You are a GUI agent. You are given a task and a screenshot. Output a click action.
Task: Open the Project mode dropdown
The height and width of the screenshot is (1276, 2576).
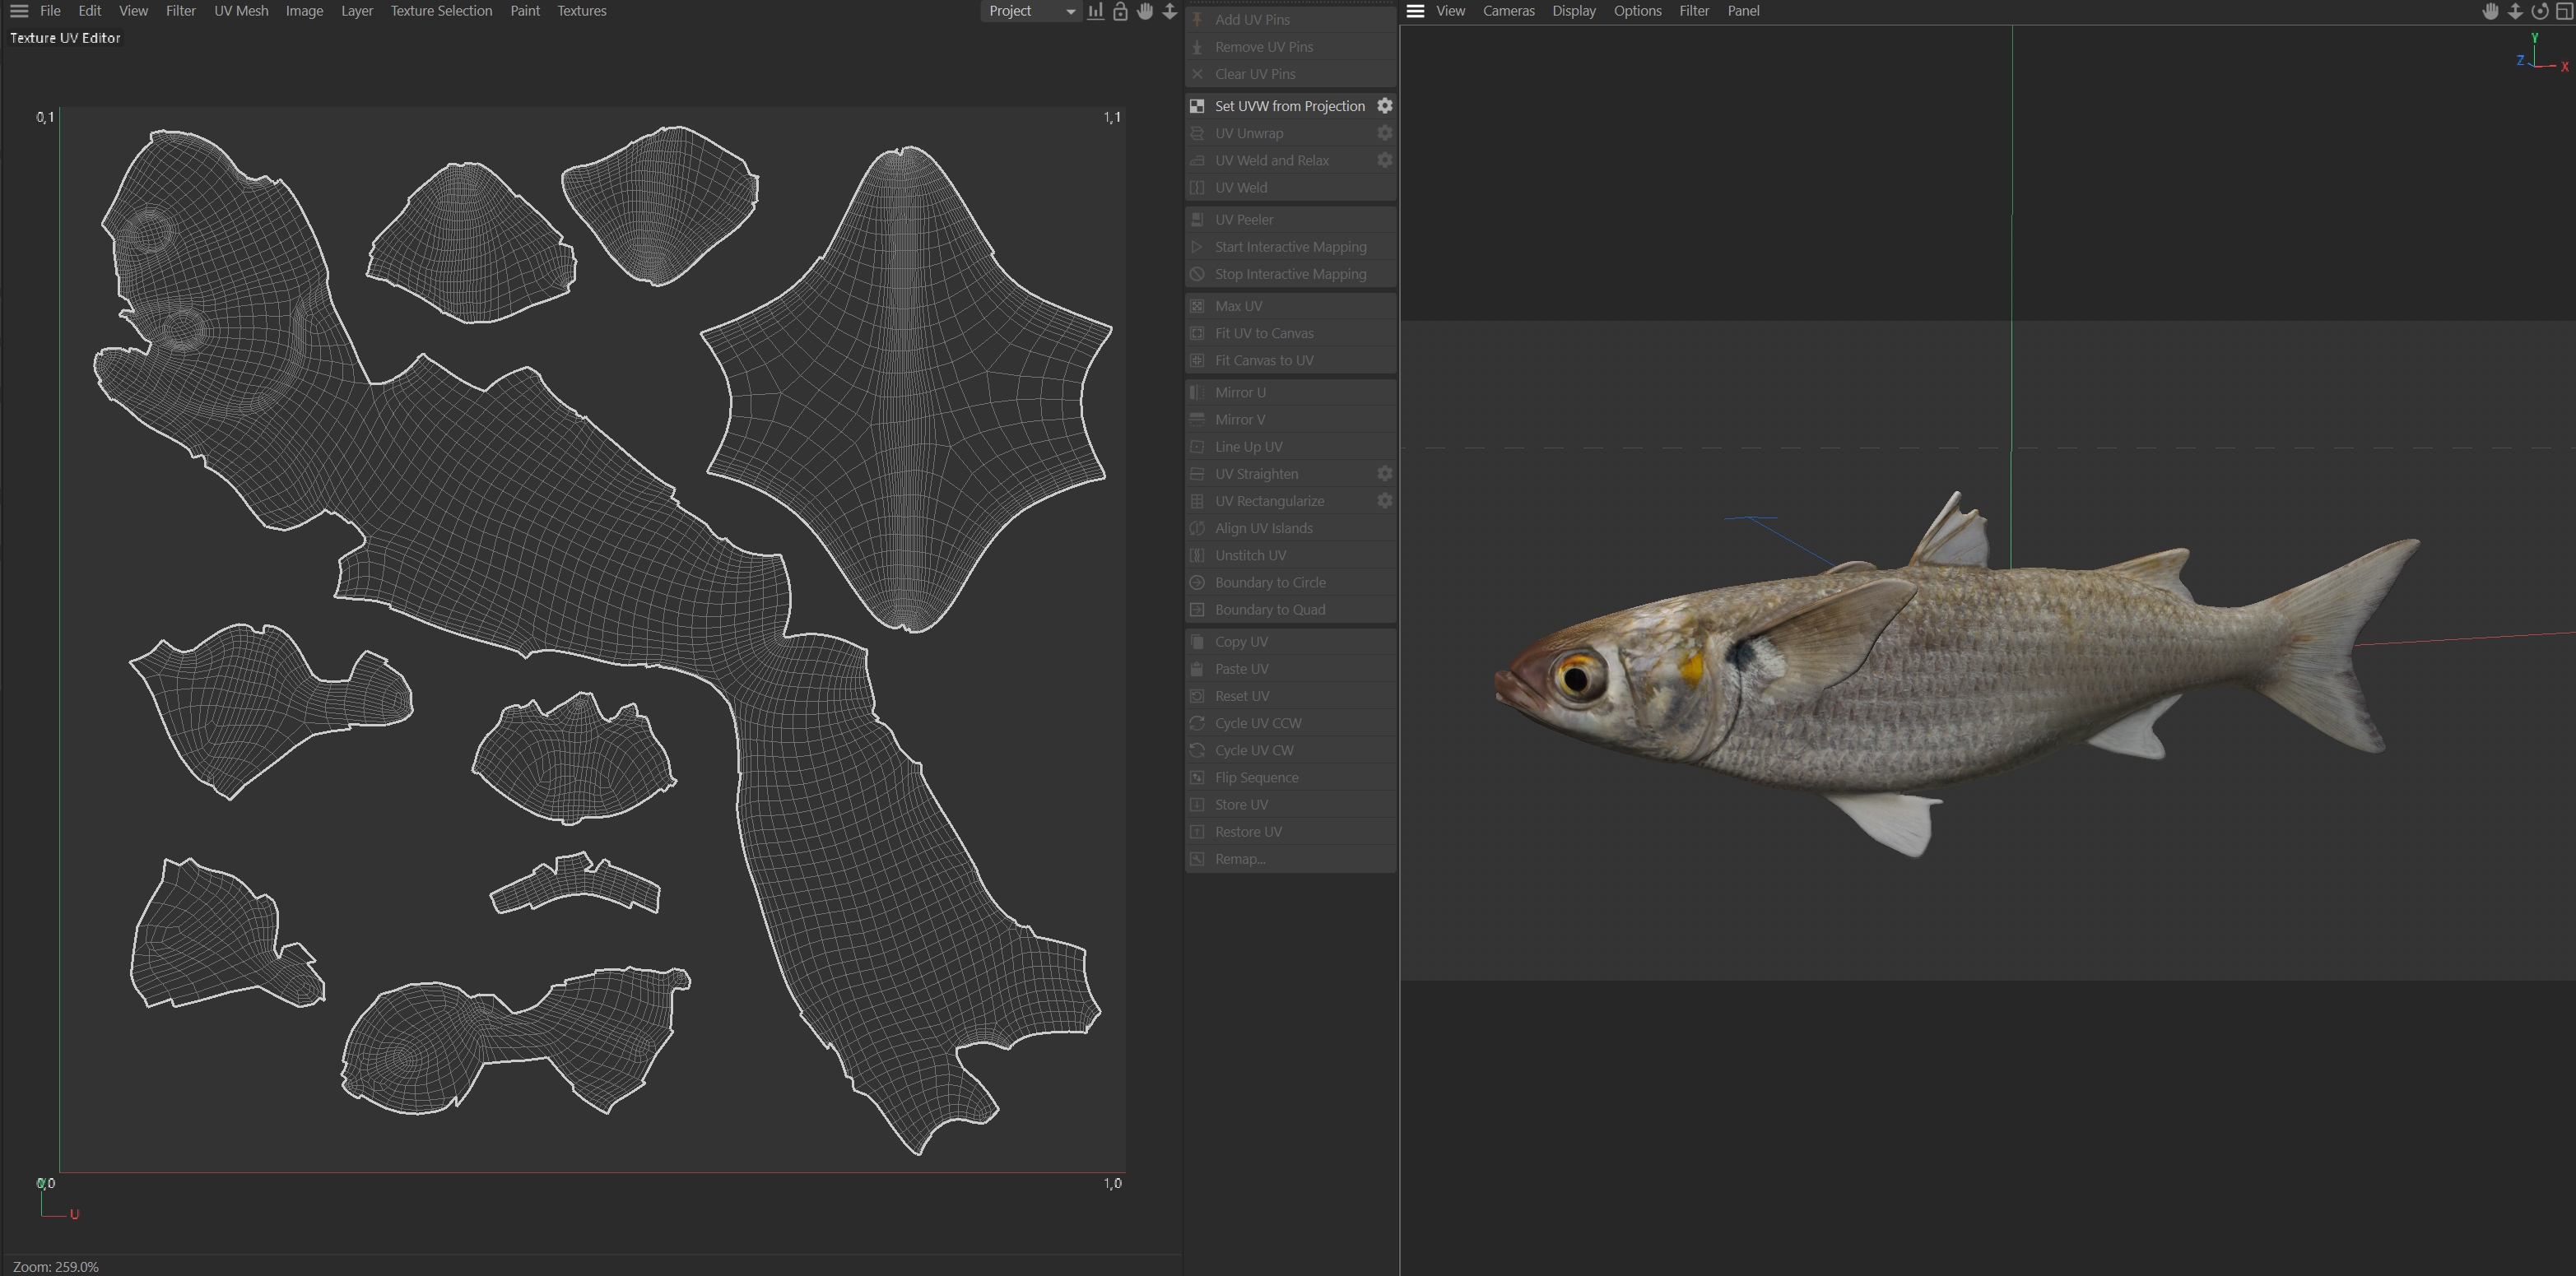tap(1030, 11)
